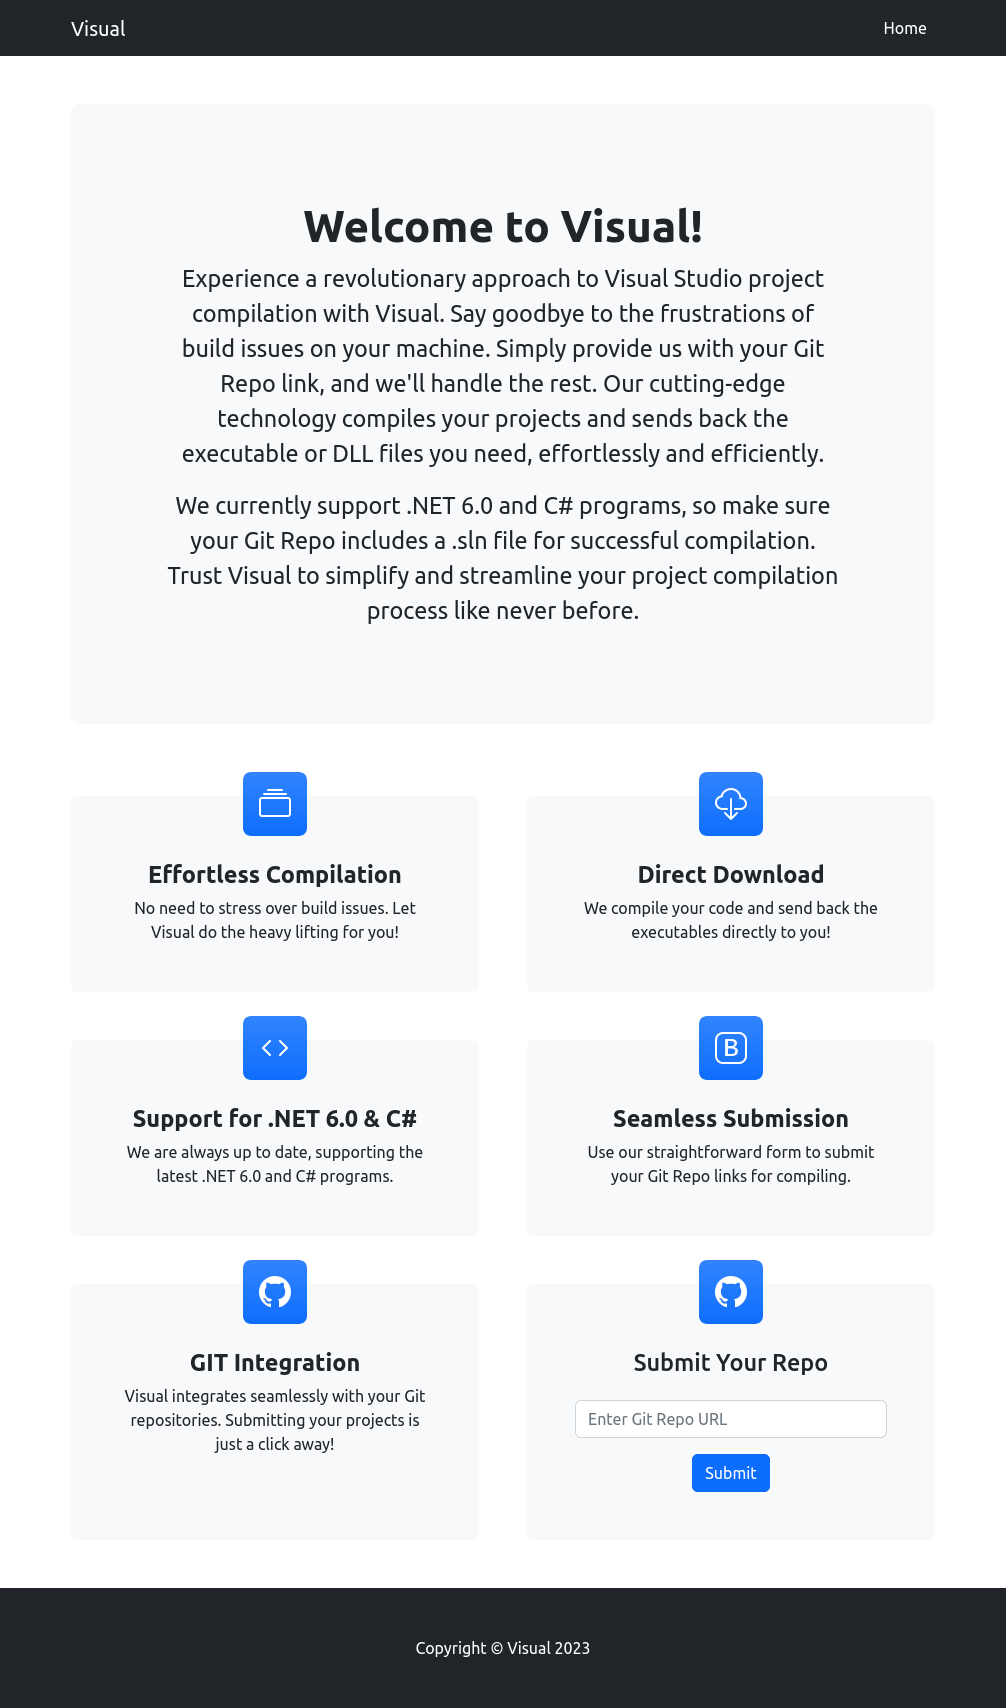The image size is (1006, 1708).
Task: Click the Submit Your Repo heading
Action: pyautogui.click(x=731, y=1363)
